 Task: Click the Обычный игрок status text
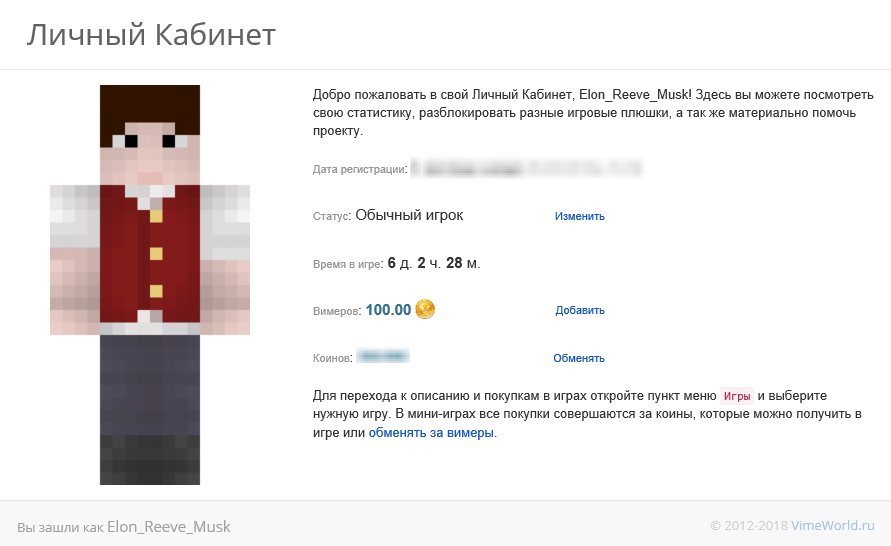point(409,215)
